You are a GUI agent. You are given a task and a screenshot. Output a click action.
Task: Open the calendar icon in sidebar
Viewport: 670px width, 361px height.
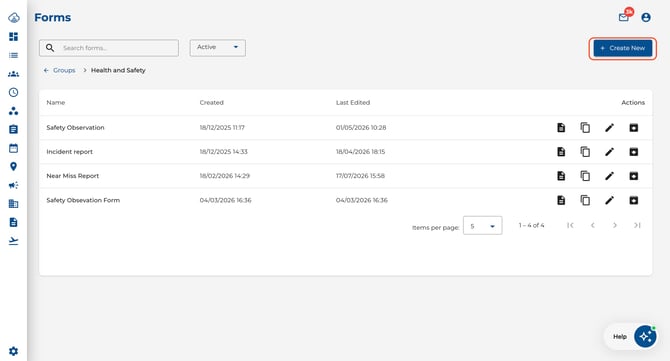click(14, 148)
